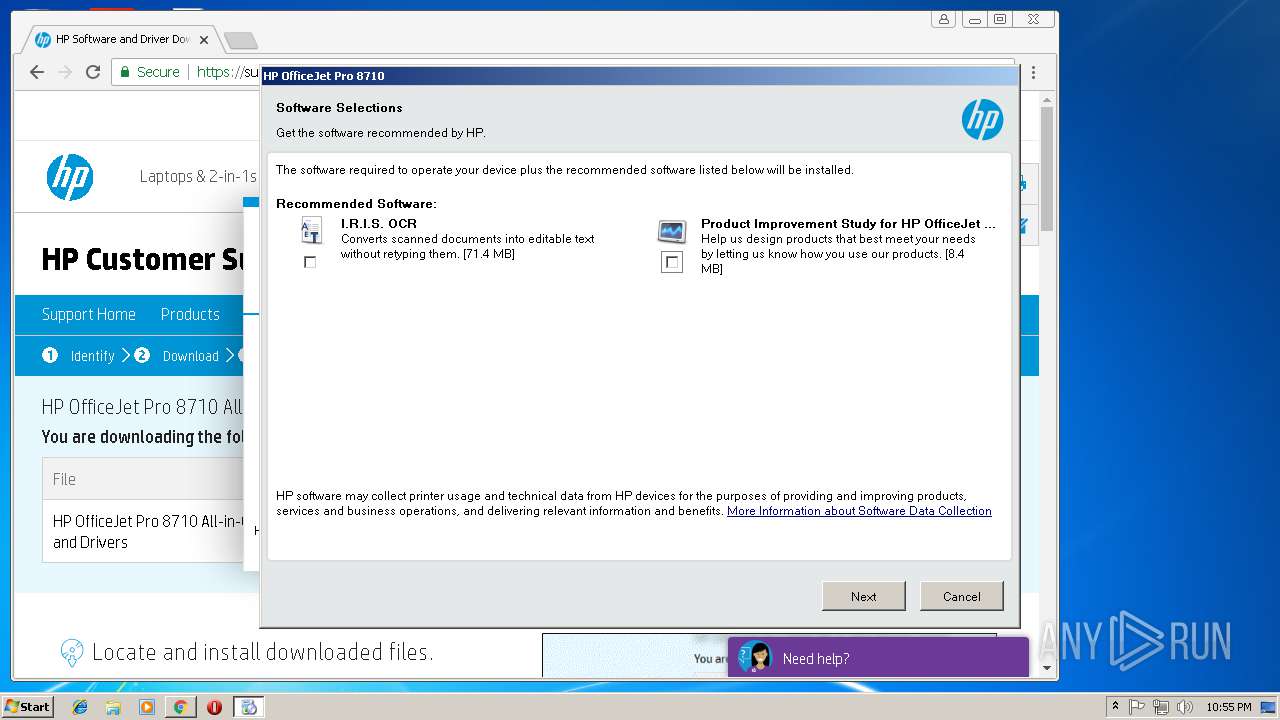Open Laptops & 2-in-1s menu

click(198, 176)
